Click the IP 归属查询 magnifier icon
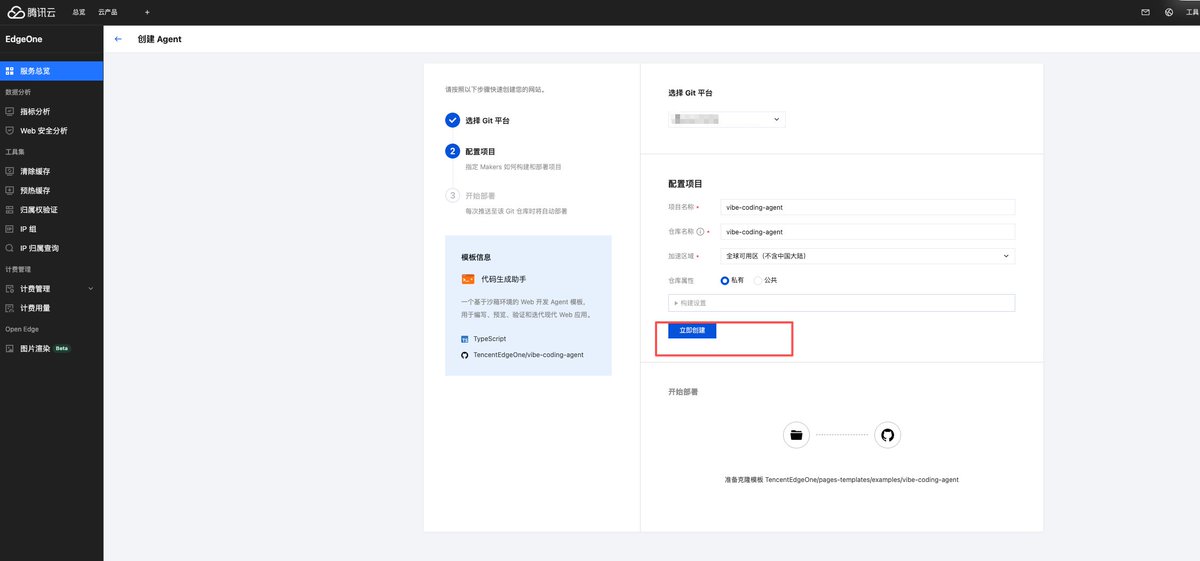 coord(10,248)
